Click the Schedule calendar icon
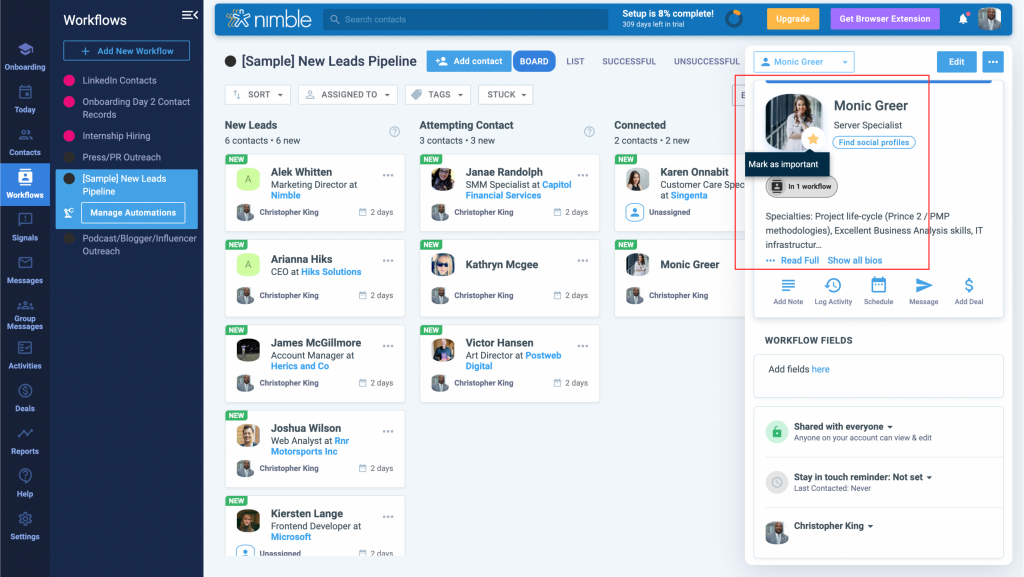 pyautogui.click(x=878, y=286)
